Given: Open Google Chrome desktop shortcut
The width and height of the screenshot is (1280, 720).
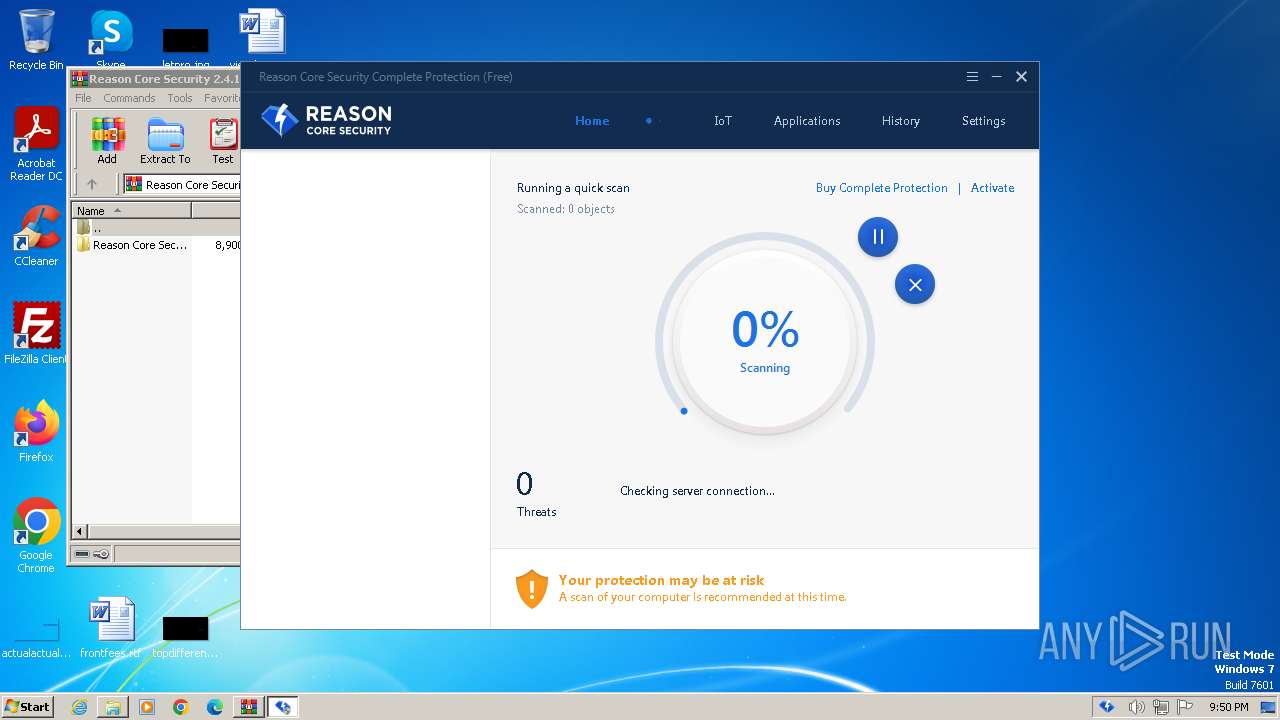Looking at the screenshot, I should pos(36,536).
